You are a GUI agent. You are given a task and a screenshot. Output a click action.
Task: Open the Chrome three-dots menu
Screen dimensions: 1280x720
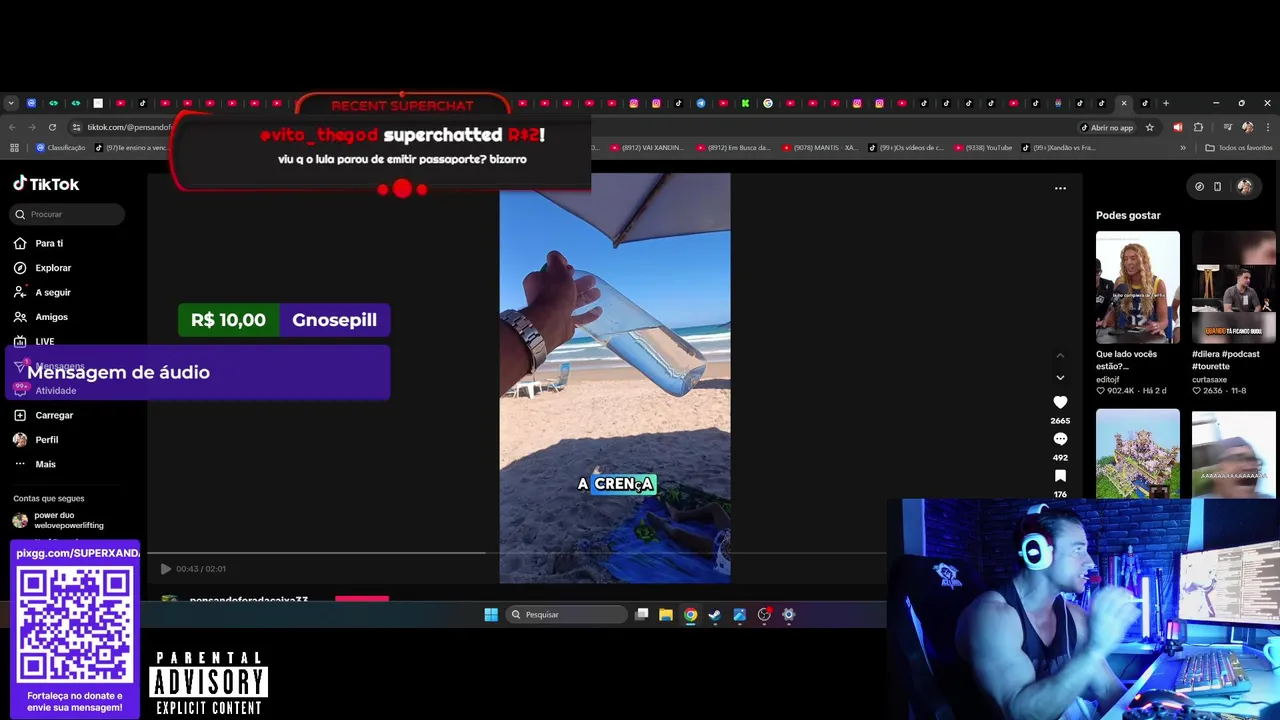coord(1267,127)
